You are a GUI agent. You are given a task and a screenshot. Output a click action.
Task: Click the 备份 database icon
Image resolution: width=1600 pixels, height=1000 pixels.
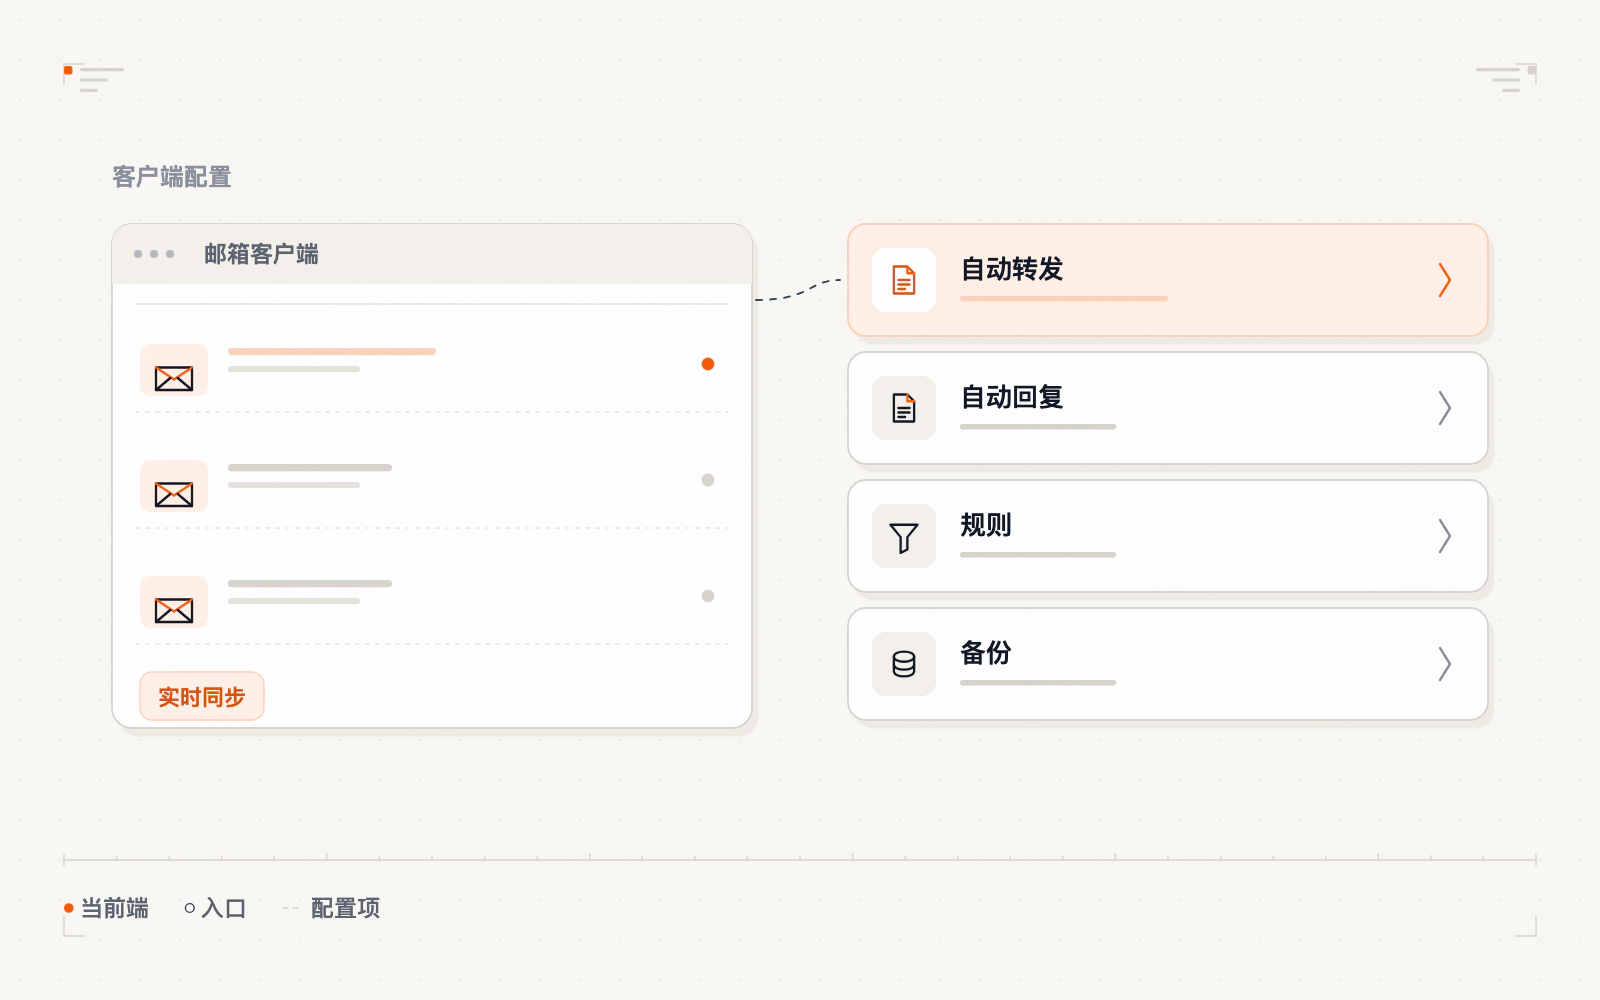click(904, 664)
